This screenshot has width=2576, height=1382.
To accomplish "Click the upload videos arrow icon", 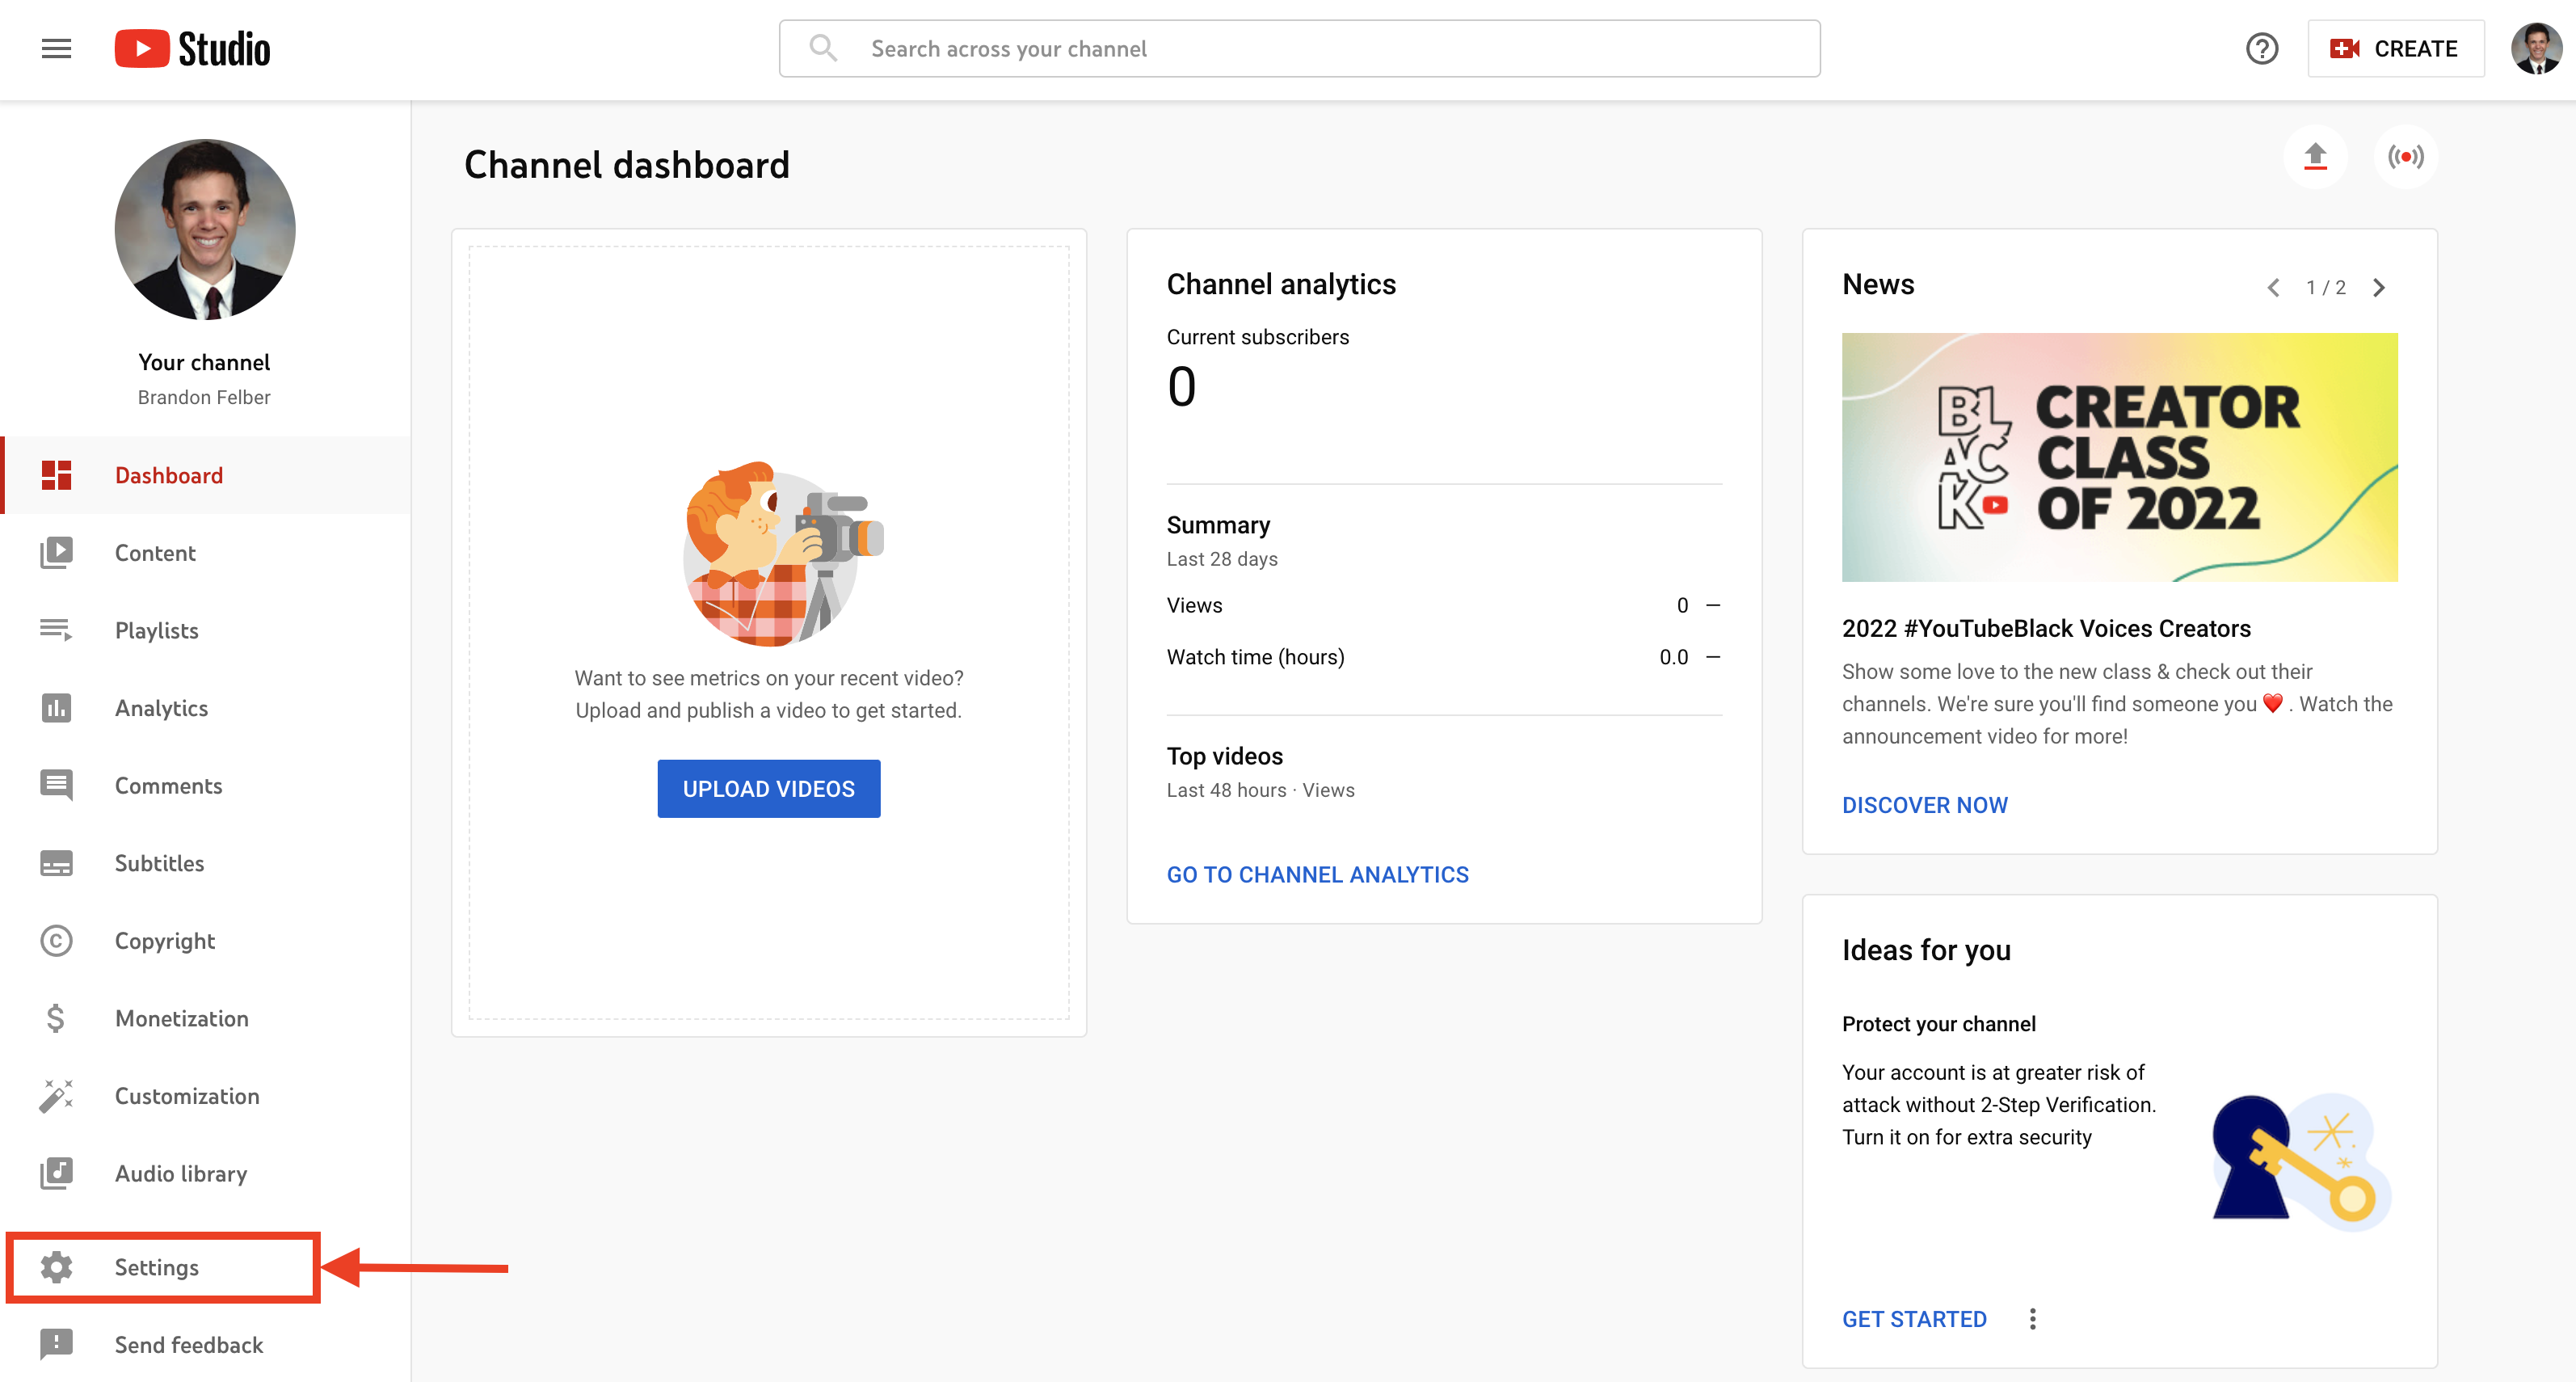I will pyautogui.click(x=2315, y=157).
